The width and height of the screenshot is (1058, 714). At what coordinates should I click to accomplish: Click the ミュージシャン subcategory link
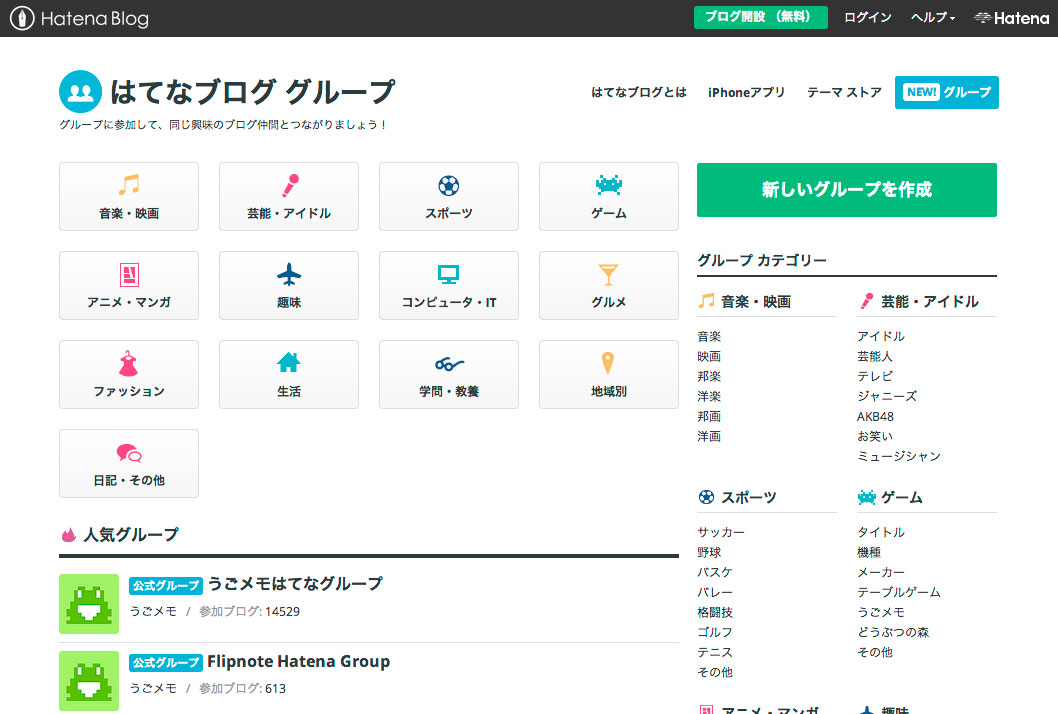[x=899, y=456]
